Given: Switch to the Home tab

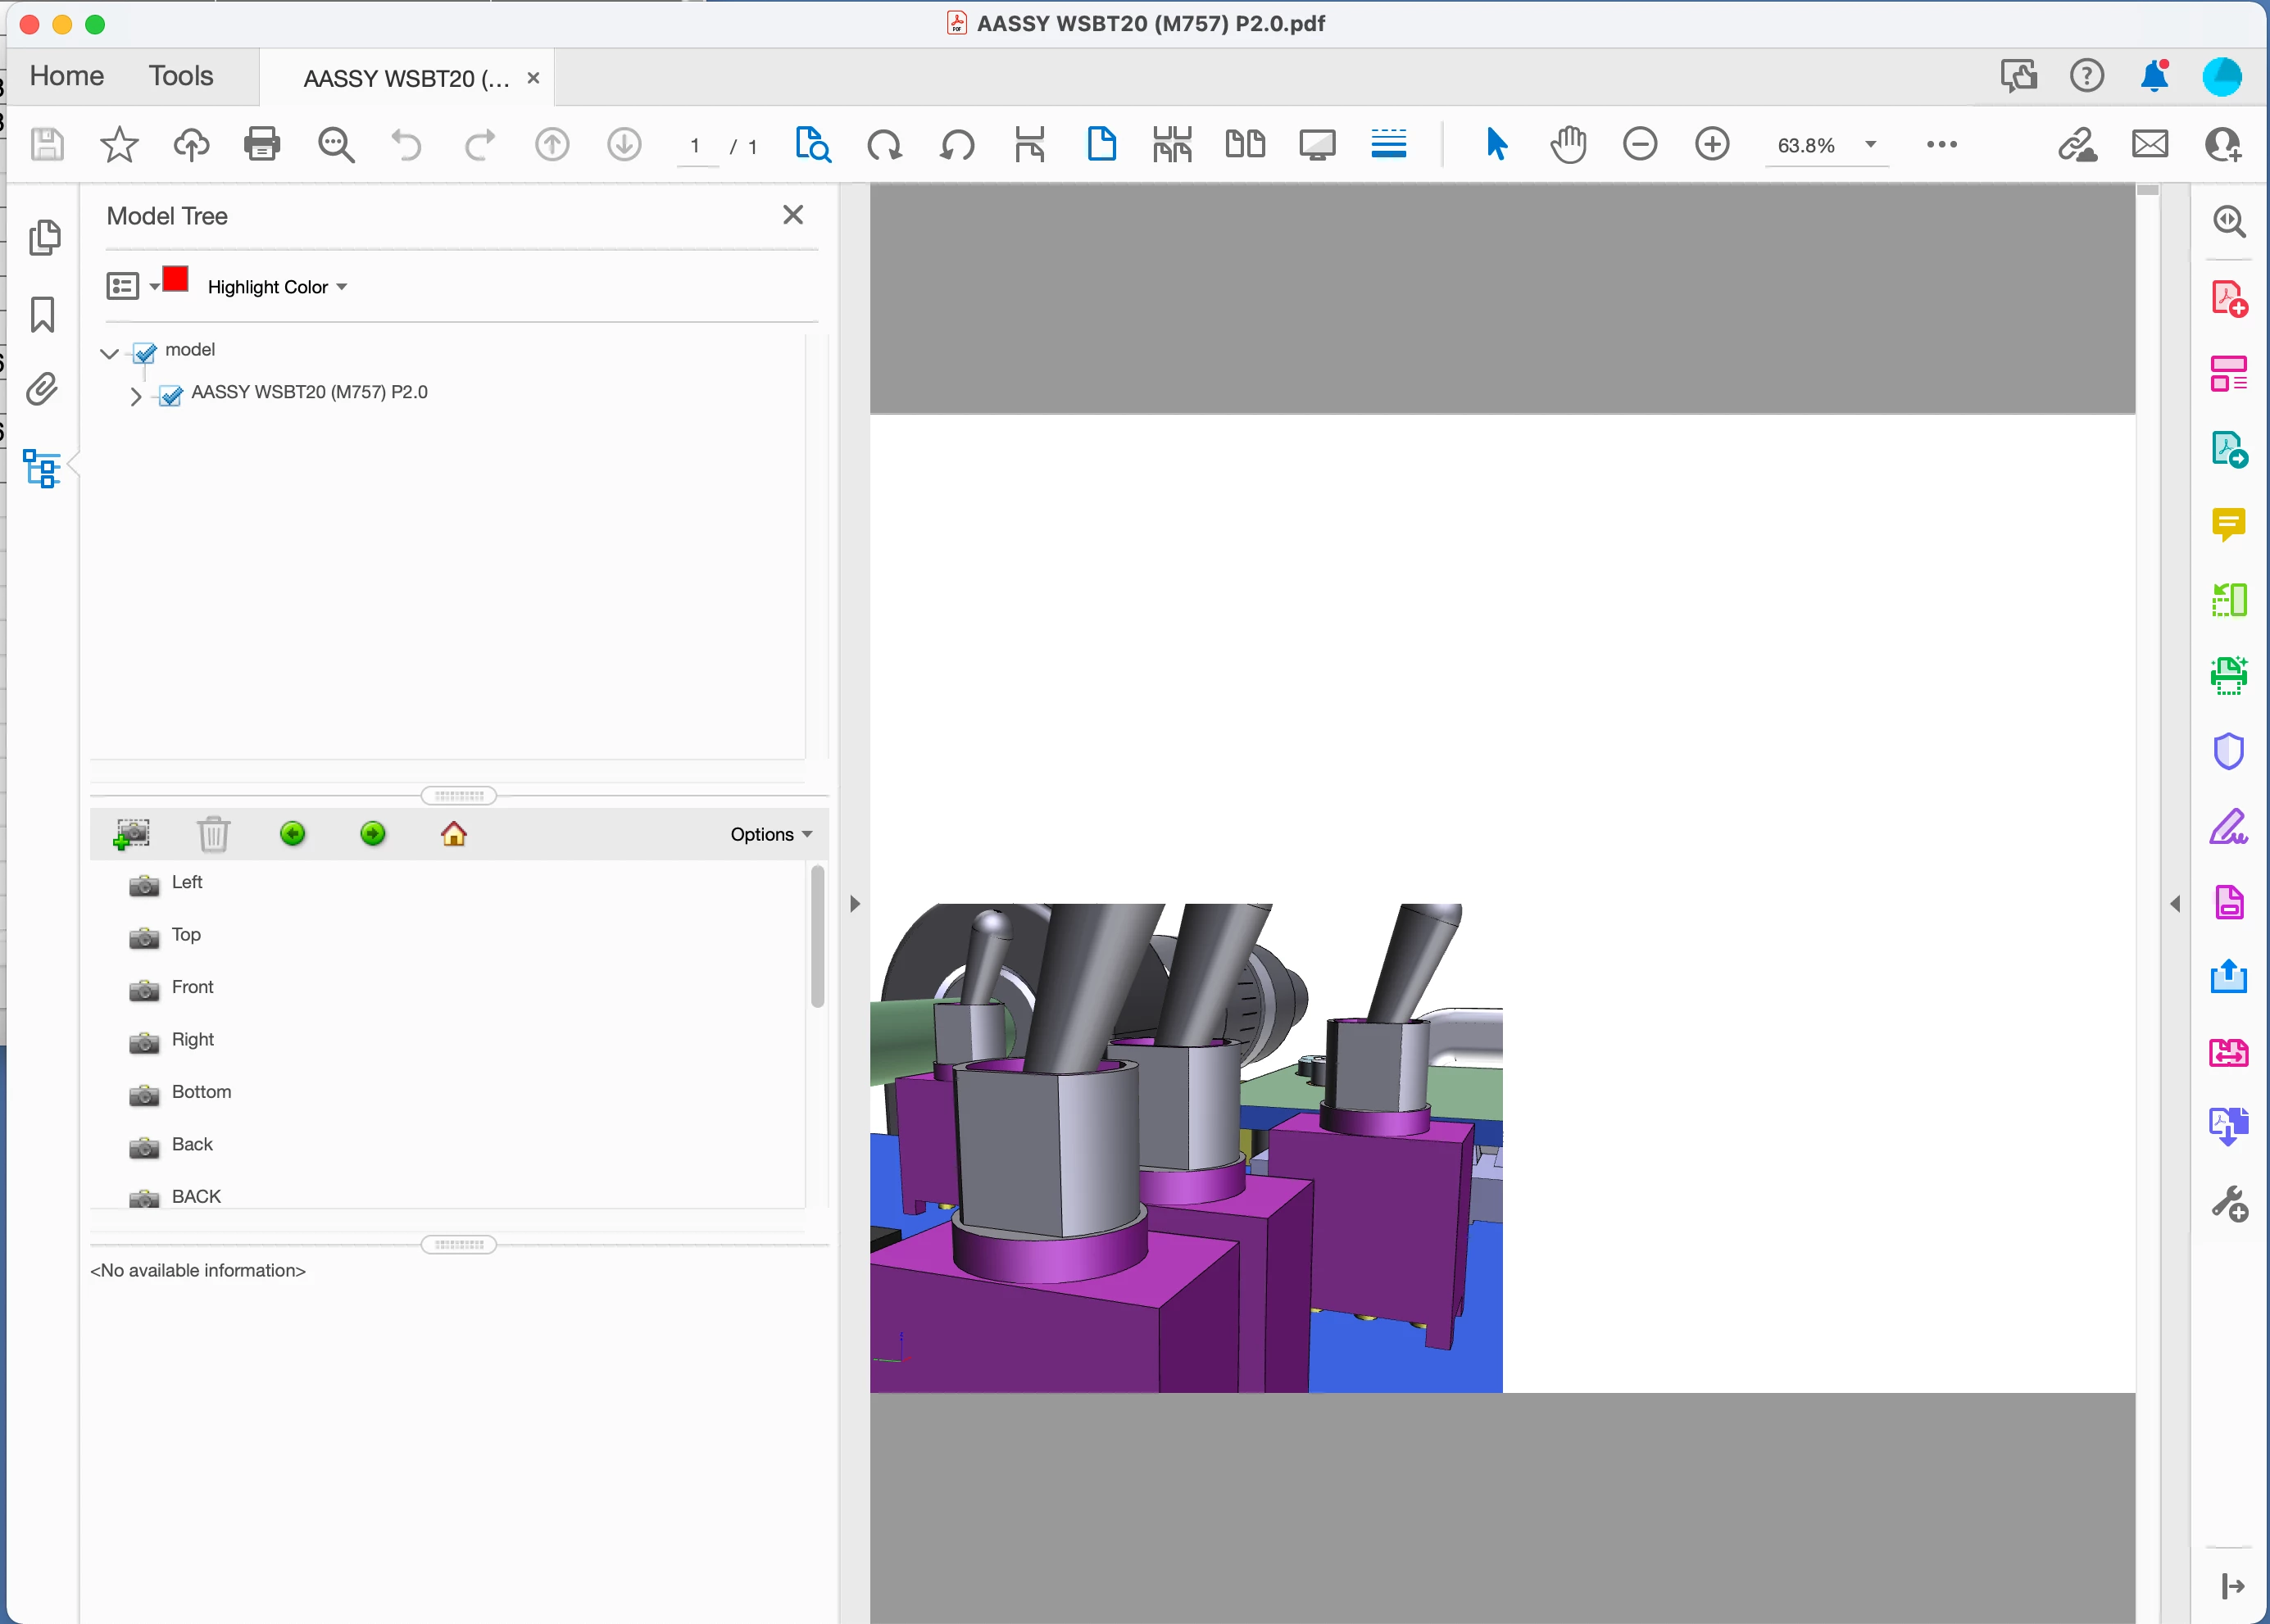Looking at the screenshot, I should (67, 76).
